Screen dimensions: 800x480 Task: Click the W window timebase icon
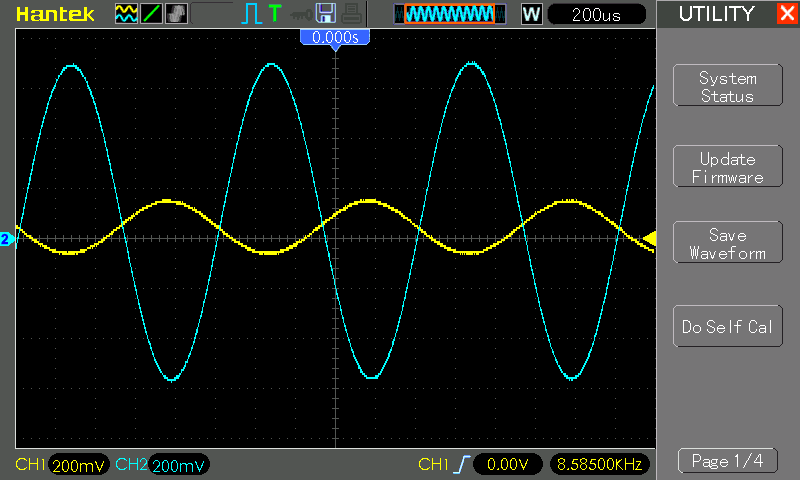(531, 14)
